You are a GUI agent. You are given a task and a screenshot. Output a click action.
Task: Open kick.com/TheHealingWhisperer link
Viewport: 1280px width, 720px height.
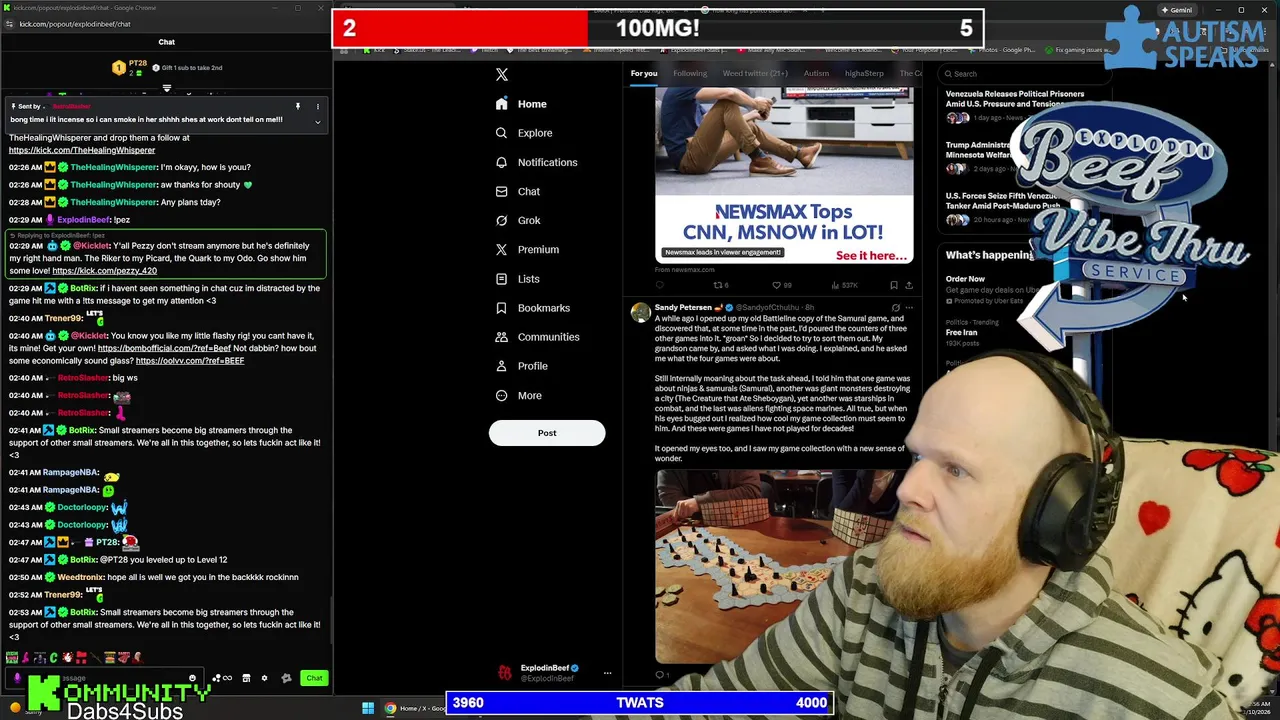82,150
